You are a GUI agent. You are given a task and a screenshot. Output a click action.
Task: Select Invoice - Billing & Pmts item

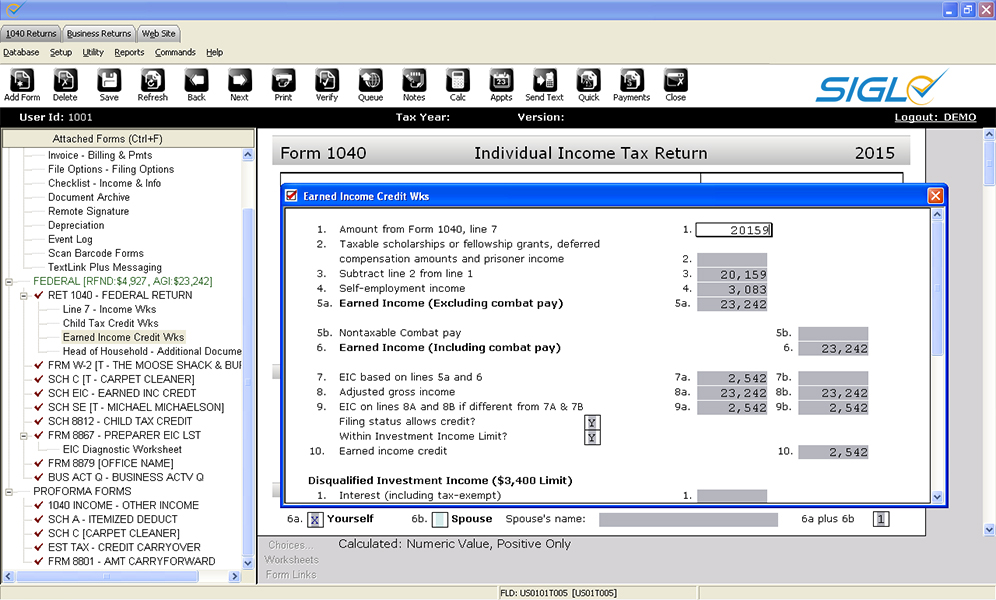[x=100, y=155]
